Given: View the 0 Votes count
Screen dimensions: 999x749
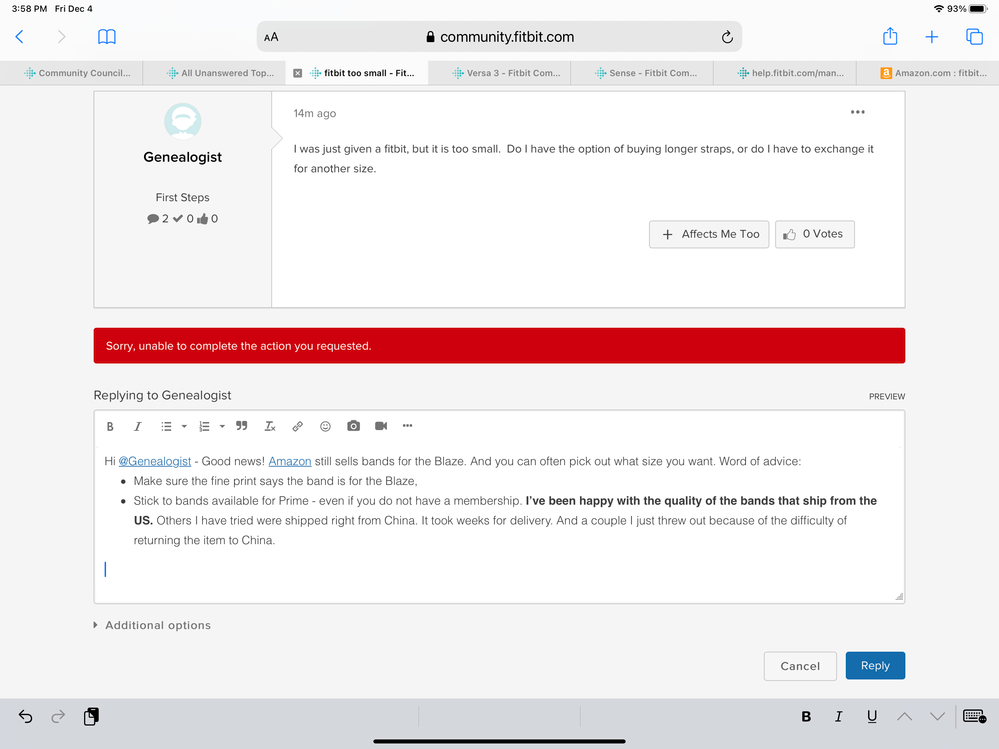Looking at the screenshot, I should 823,234.
